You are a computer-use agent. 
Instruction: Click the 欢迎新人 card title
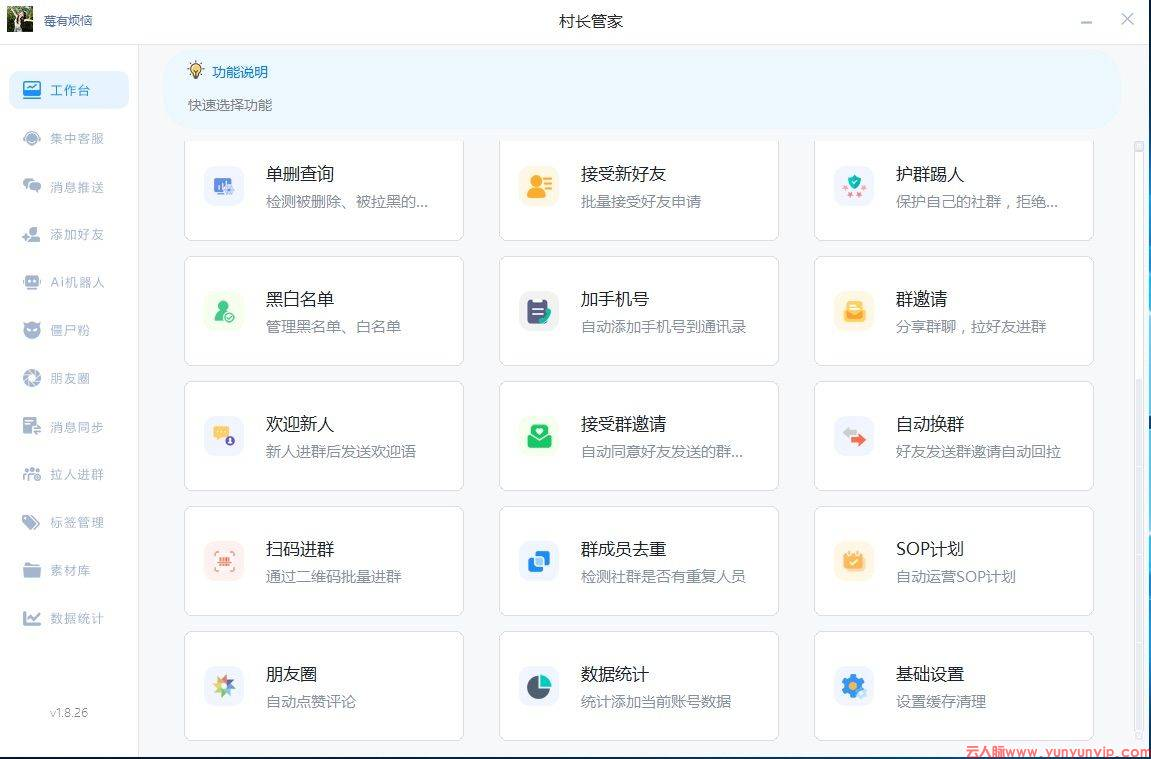[x=300, y=424]
